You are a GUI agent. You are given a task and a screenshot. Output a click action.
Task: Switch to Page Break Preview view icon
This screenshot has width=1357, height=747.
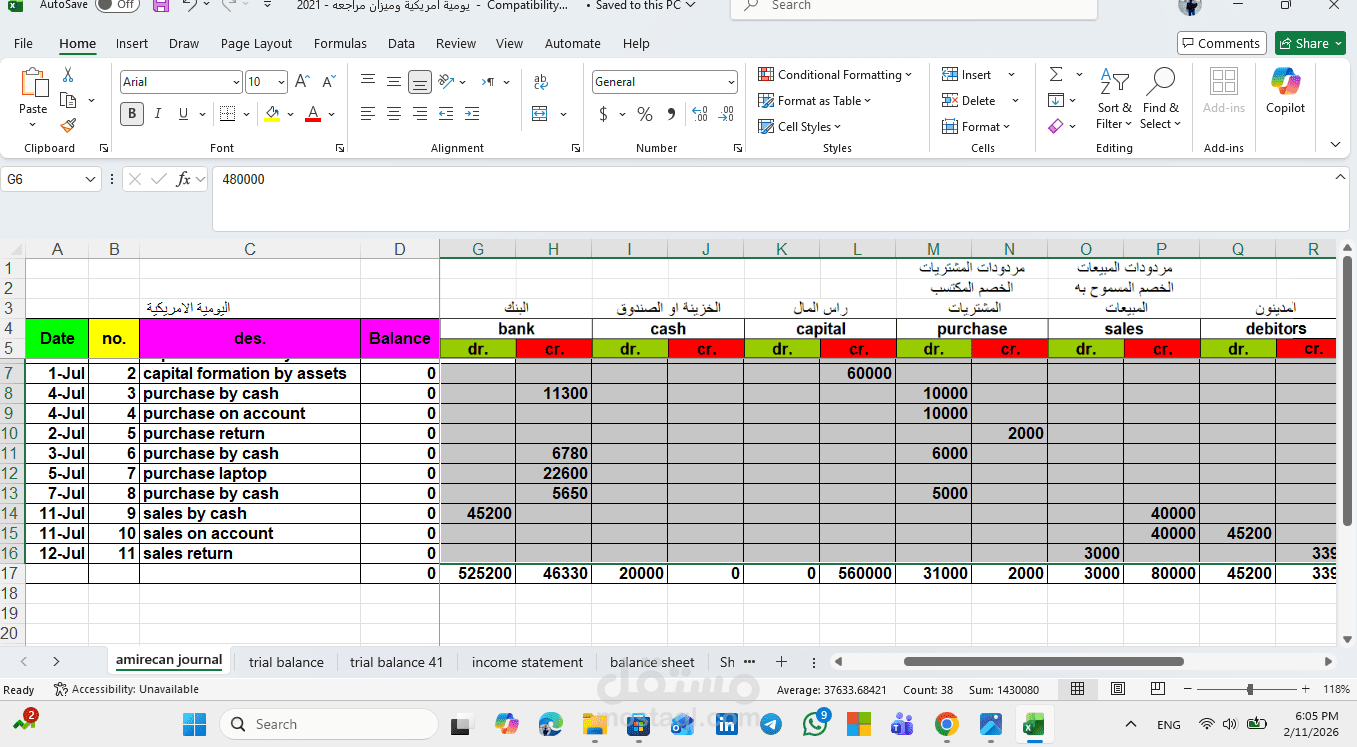(1158, 689)
